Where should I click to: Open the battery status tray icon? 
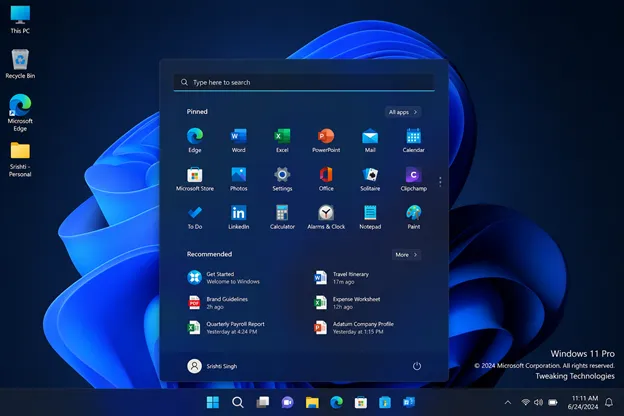(x=553, y=402)
